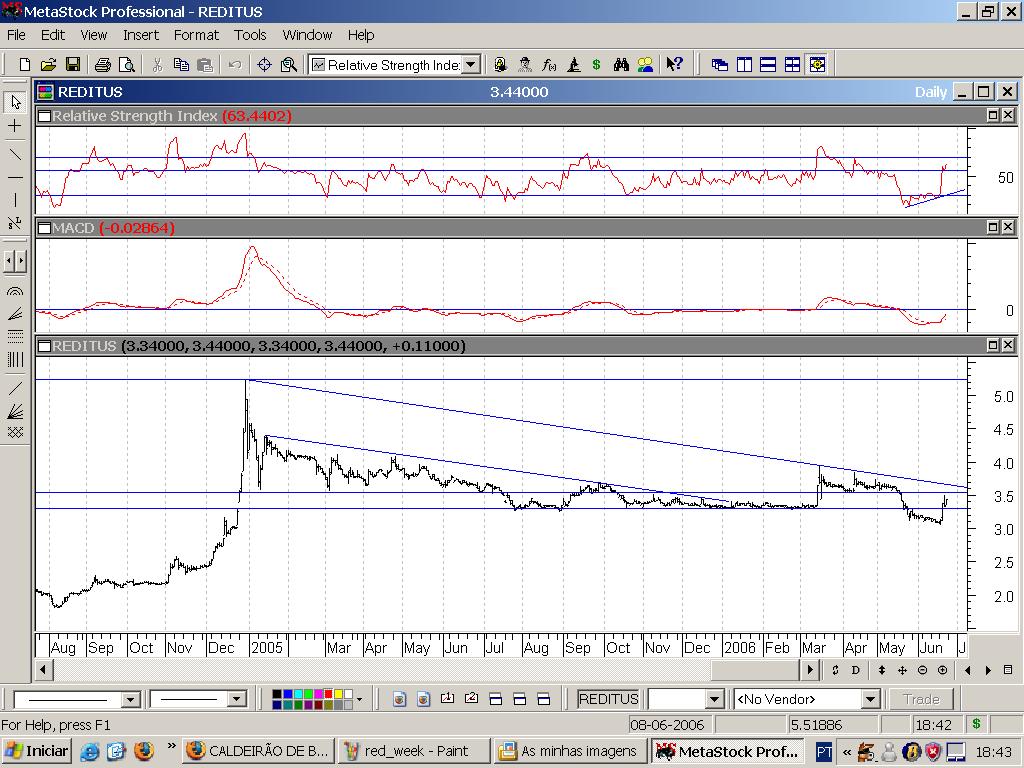
Task: Expand the No Vendor dropdown
Action: point(870,700)
